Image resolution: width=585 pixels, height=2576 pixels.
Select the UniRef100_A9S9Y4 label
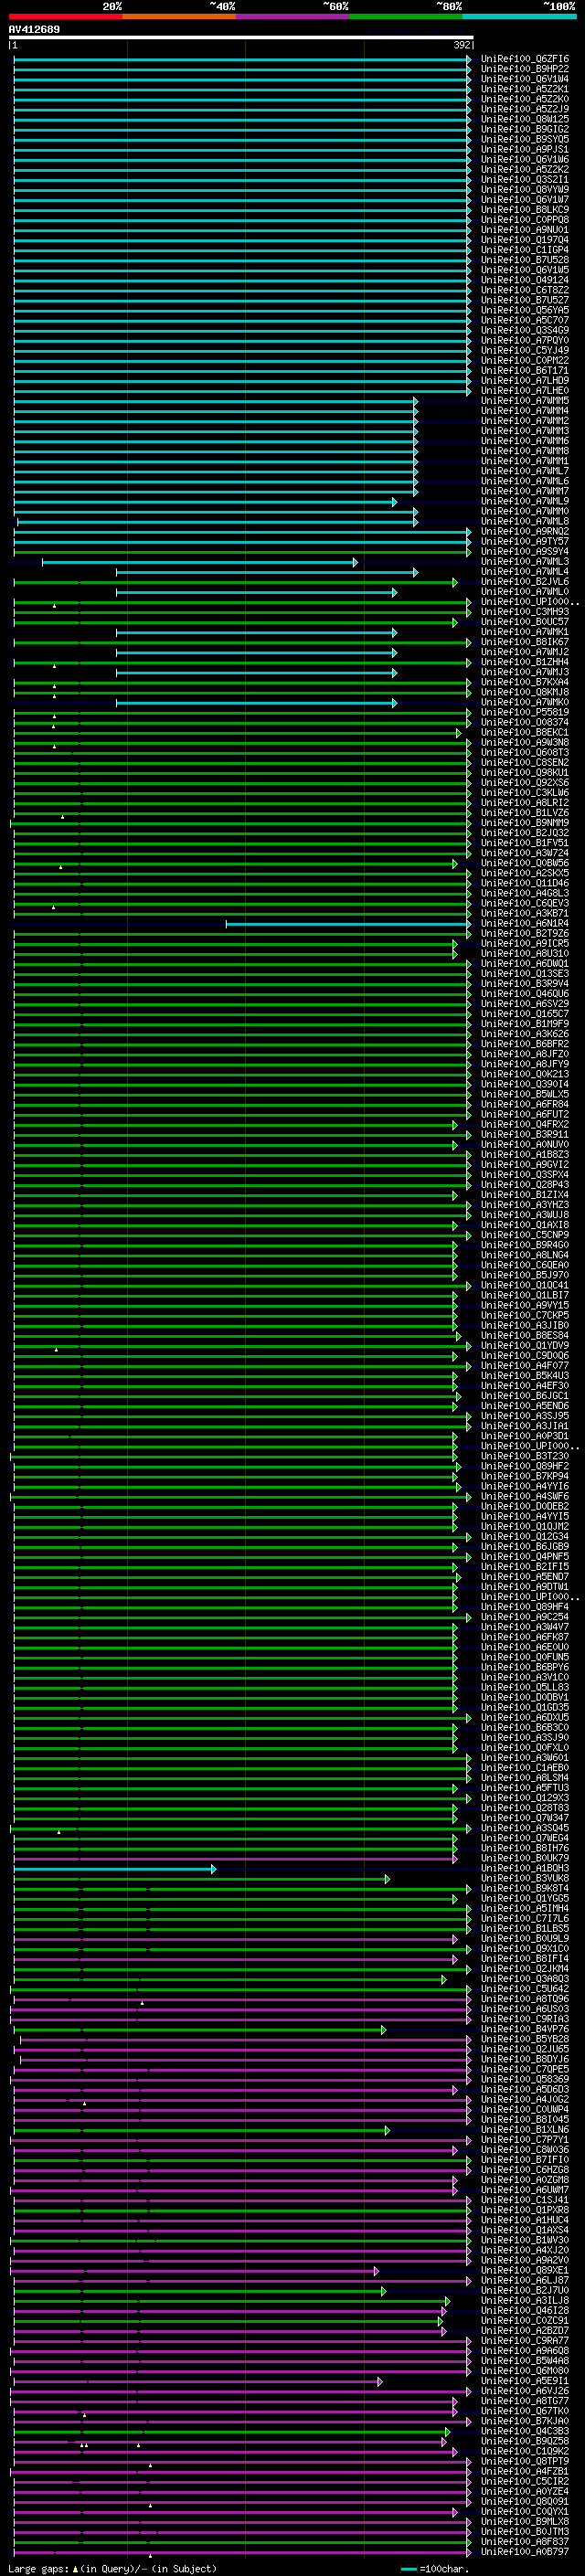(525, 551)
